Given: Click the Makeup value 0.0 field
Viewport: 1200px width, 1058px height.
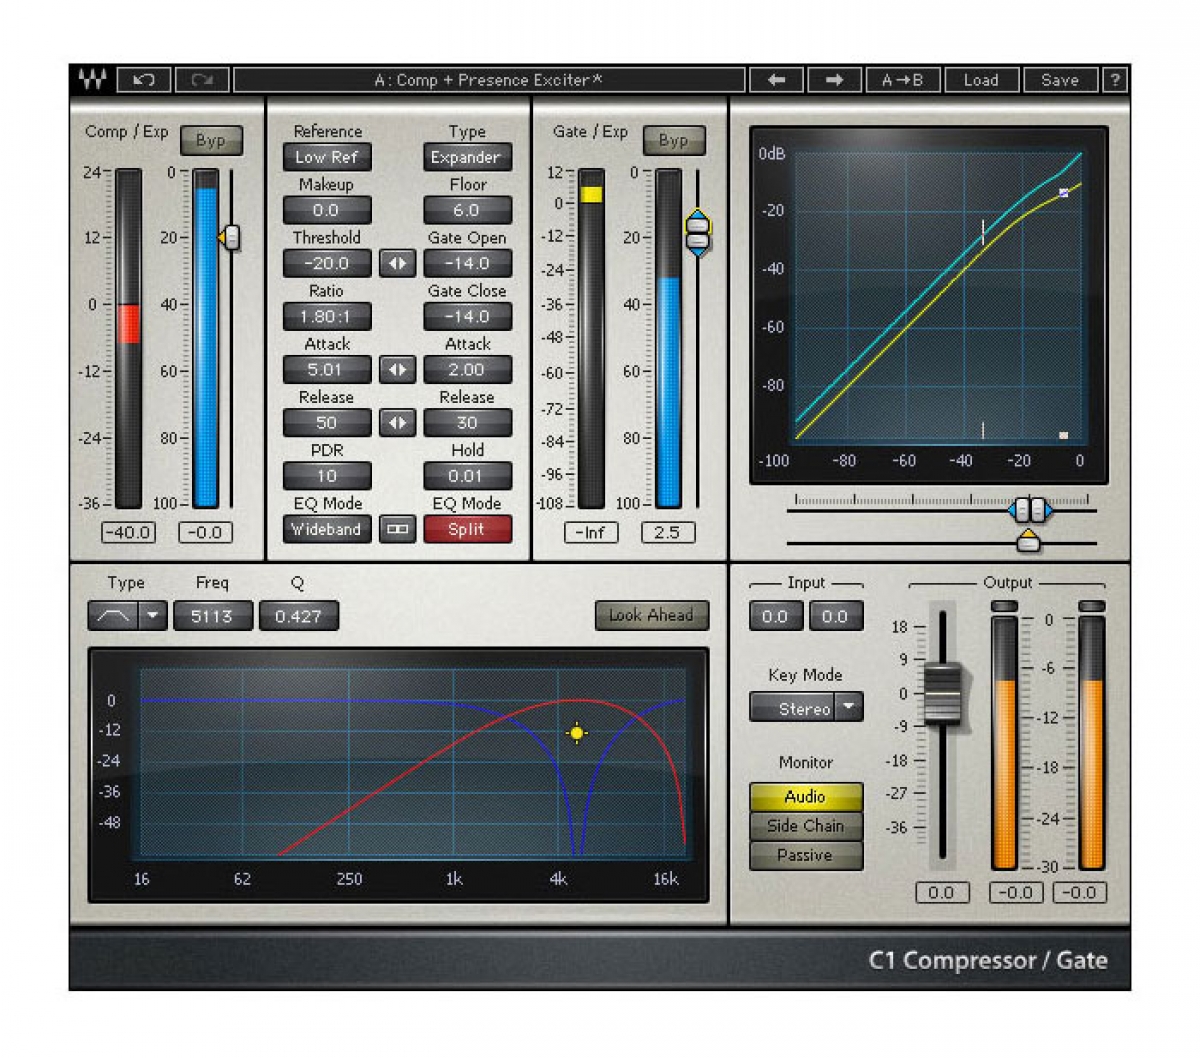Looking at the screenshot, I should coord(327,210).
